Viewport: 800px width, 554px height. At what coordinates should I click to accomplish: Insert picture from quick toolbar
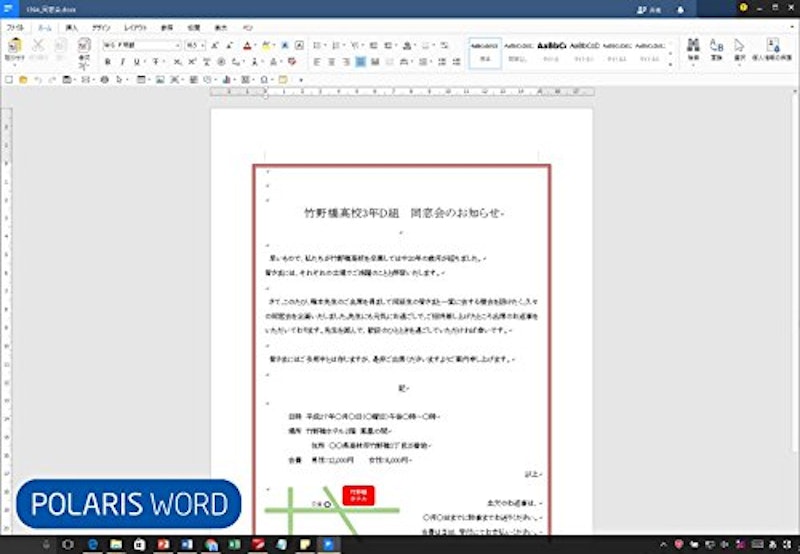[160, 80]
